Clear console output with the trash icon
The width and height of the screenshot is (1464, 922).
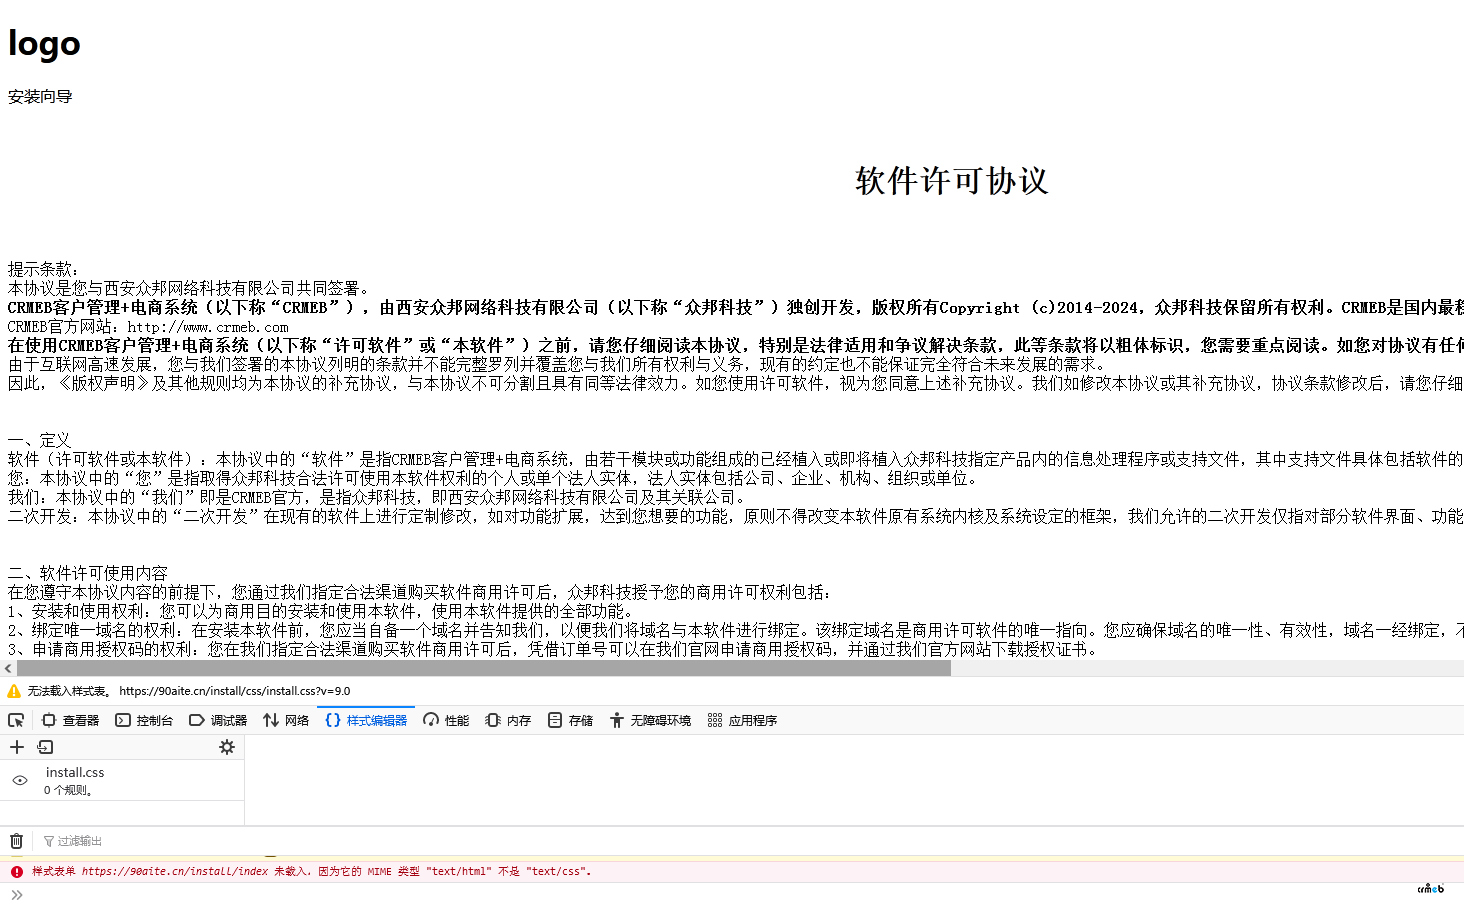[16, 841]
